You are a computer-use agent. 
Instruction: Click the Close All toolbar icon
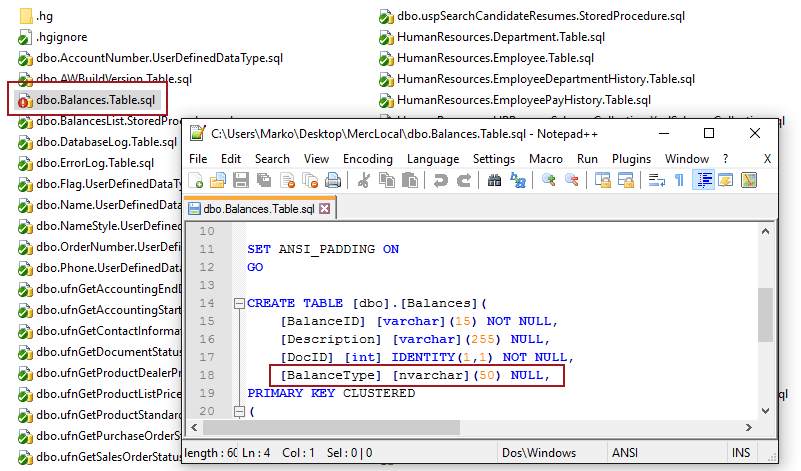(310, 180)
